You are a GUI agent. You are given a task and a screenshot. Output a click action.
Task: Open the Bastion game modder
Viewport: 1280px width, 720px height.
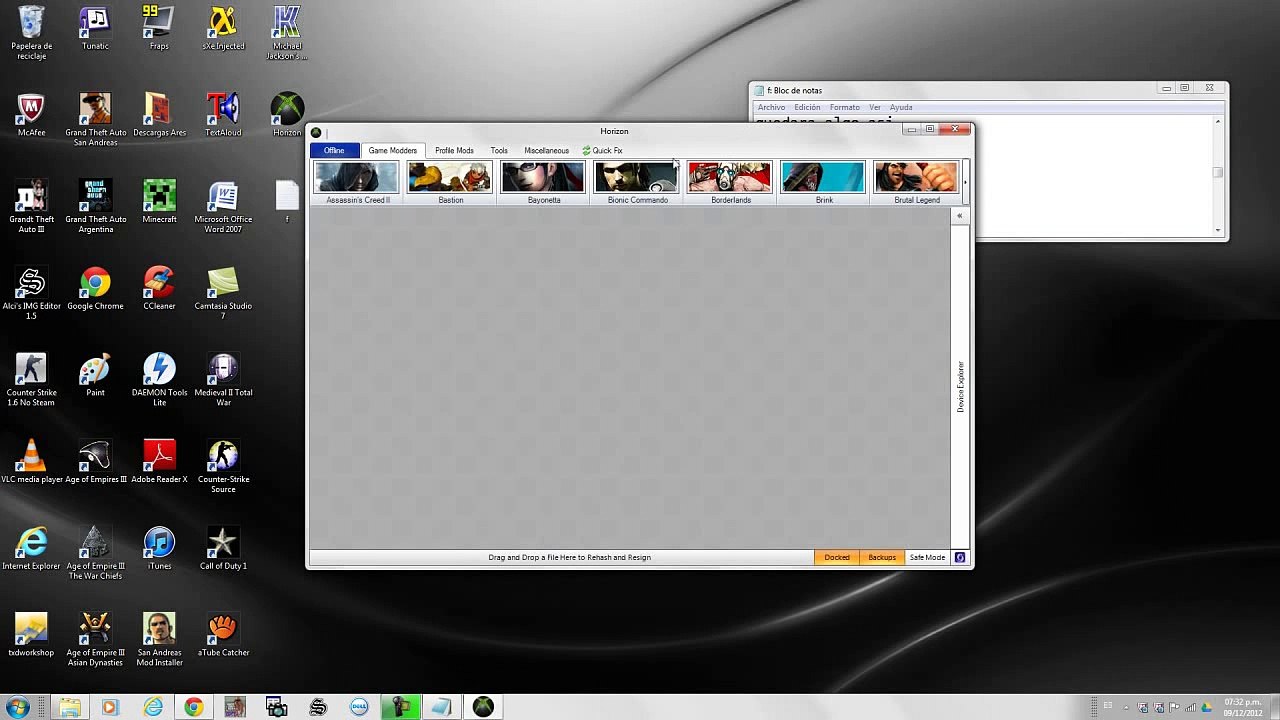coord(450,183)
